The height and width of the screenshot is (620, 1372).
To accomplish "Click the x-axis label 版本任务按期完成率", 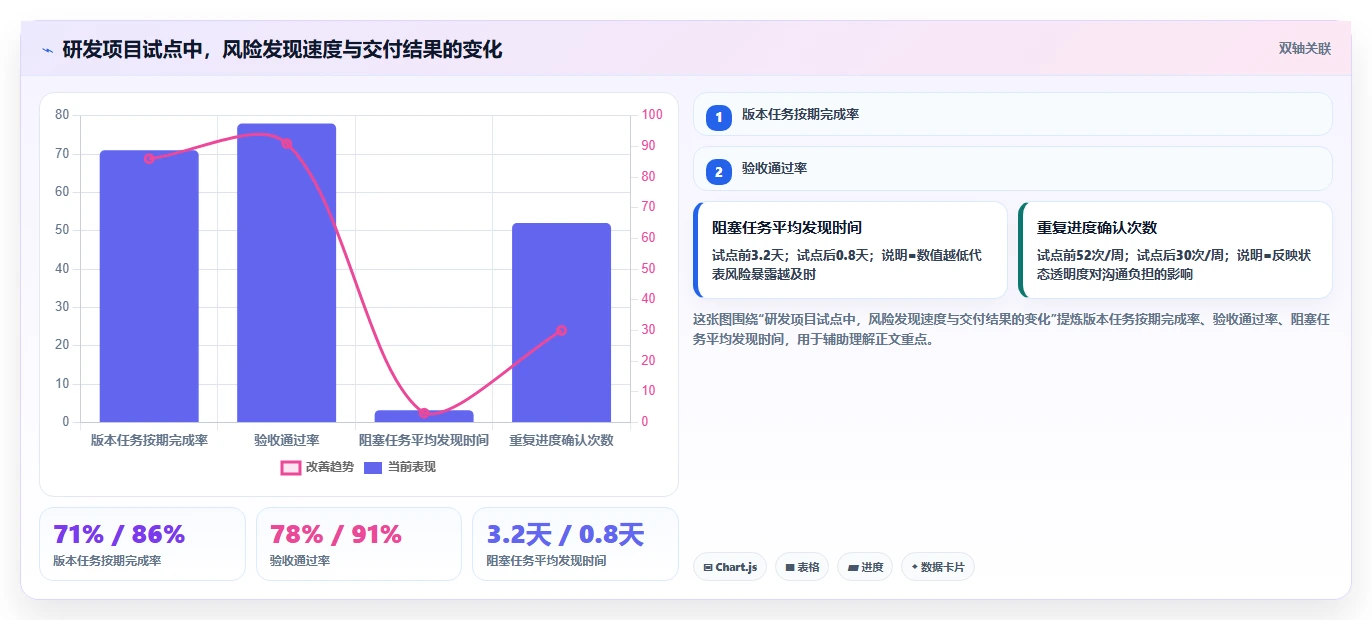I will (149, 440).
